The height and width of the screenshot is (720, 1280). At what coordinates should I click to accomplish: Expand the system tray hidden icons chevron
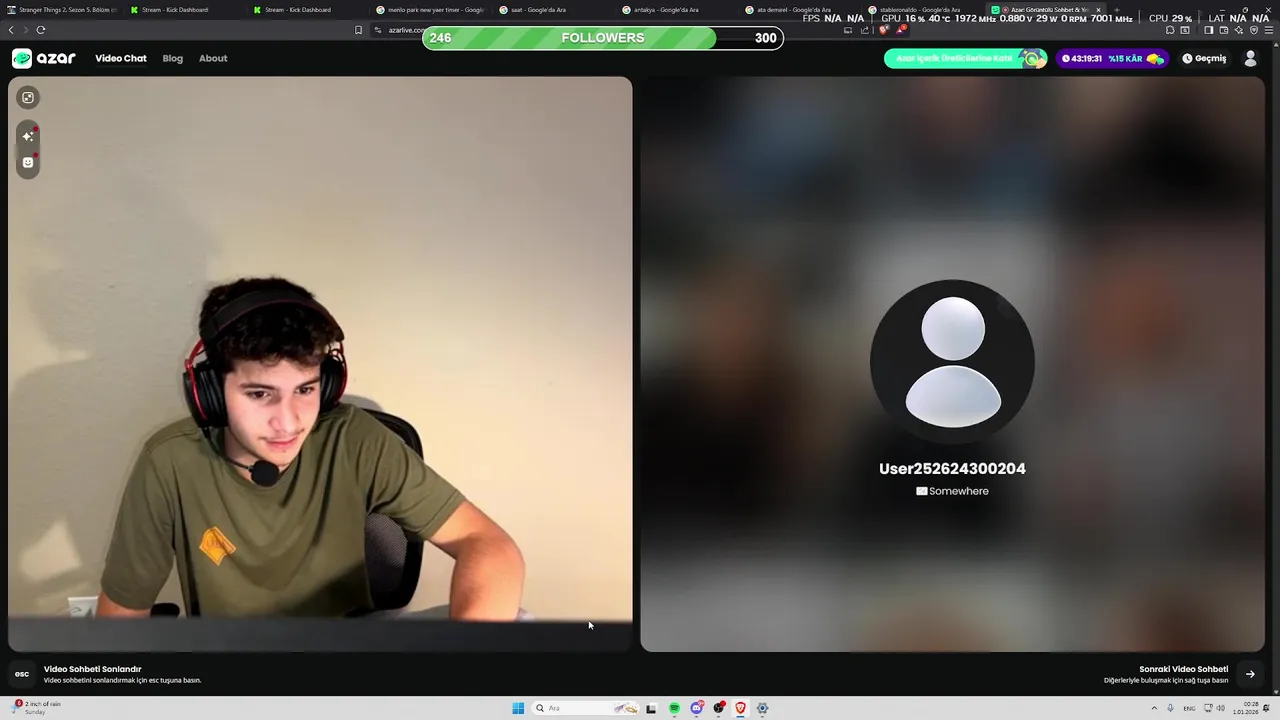pyautogui.click(x=1154, y=708)
